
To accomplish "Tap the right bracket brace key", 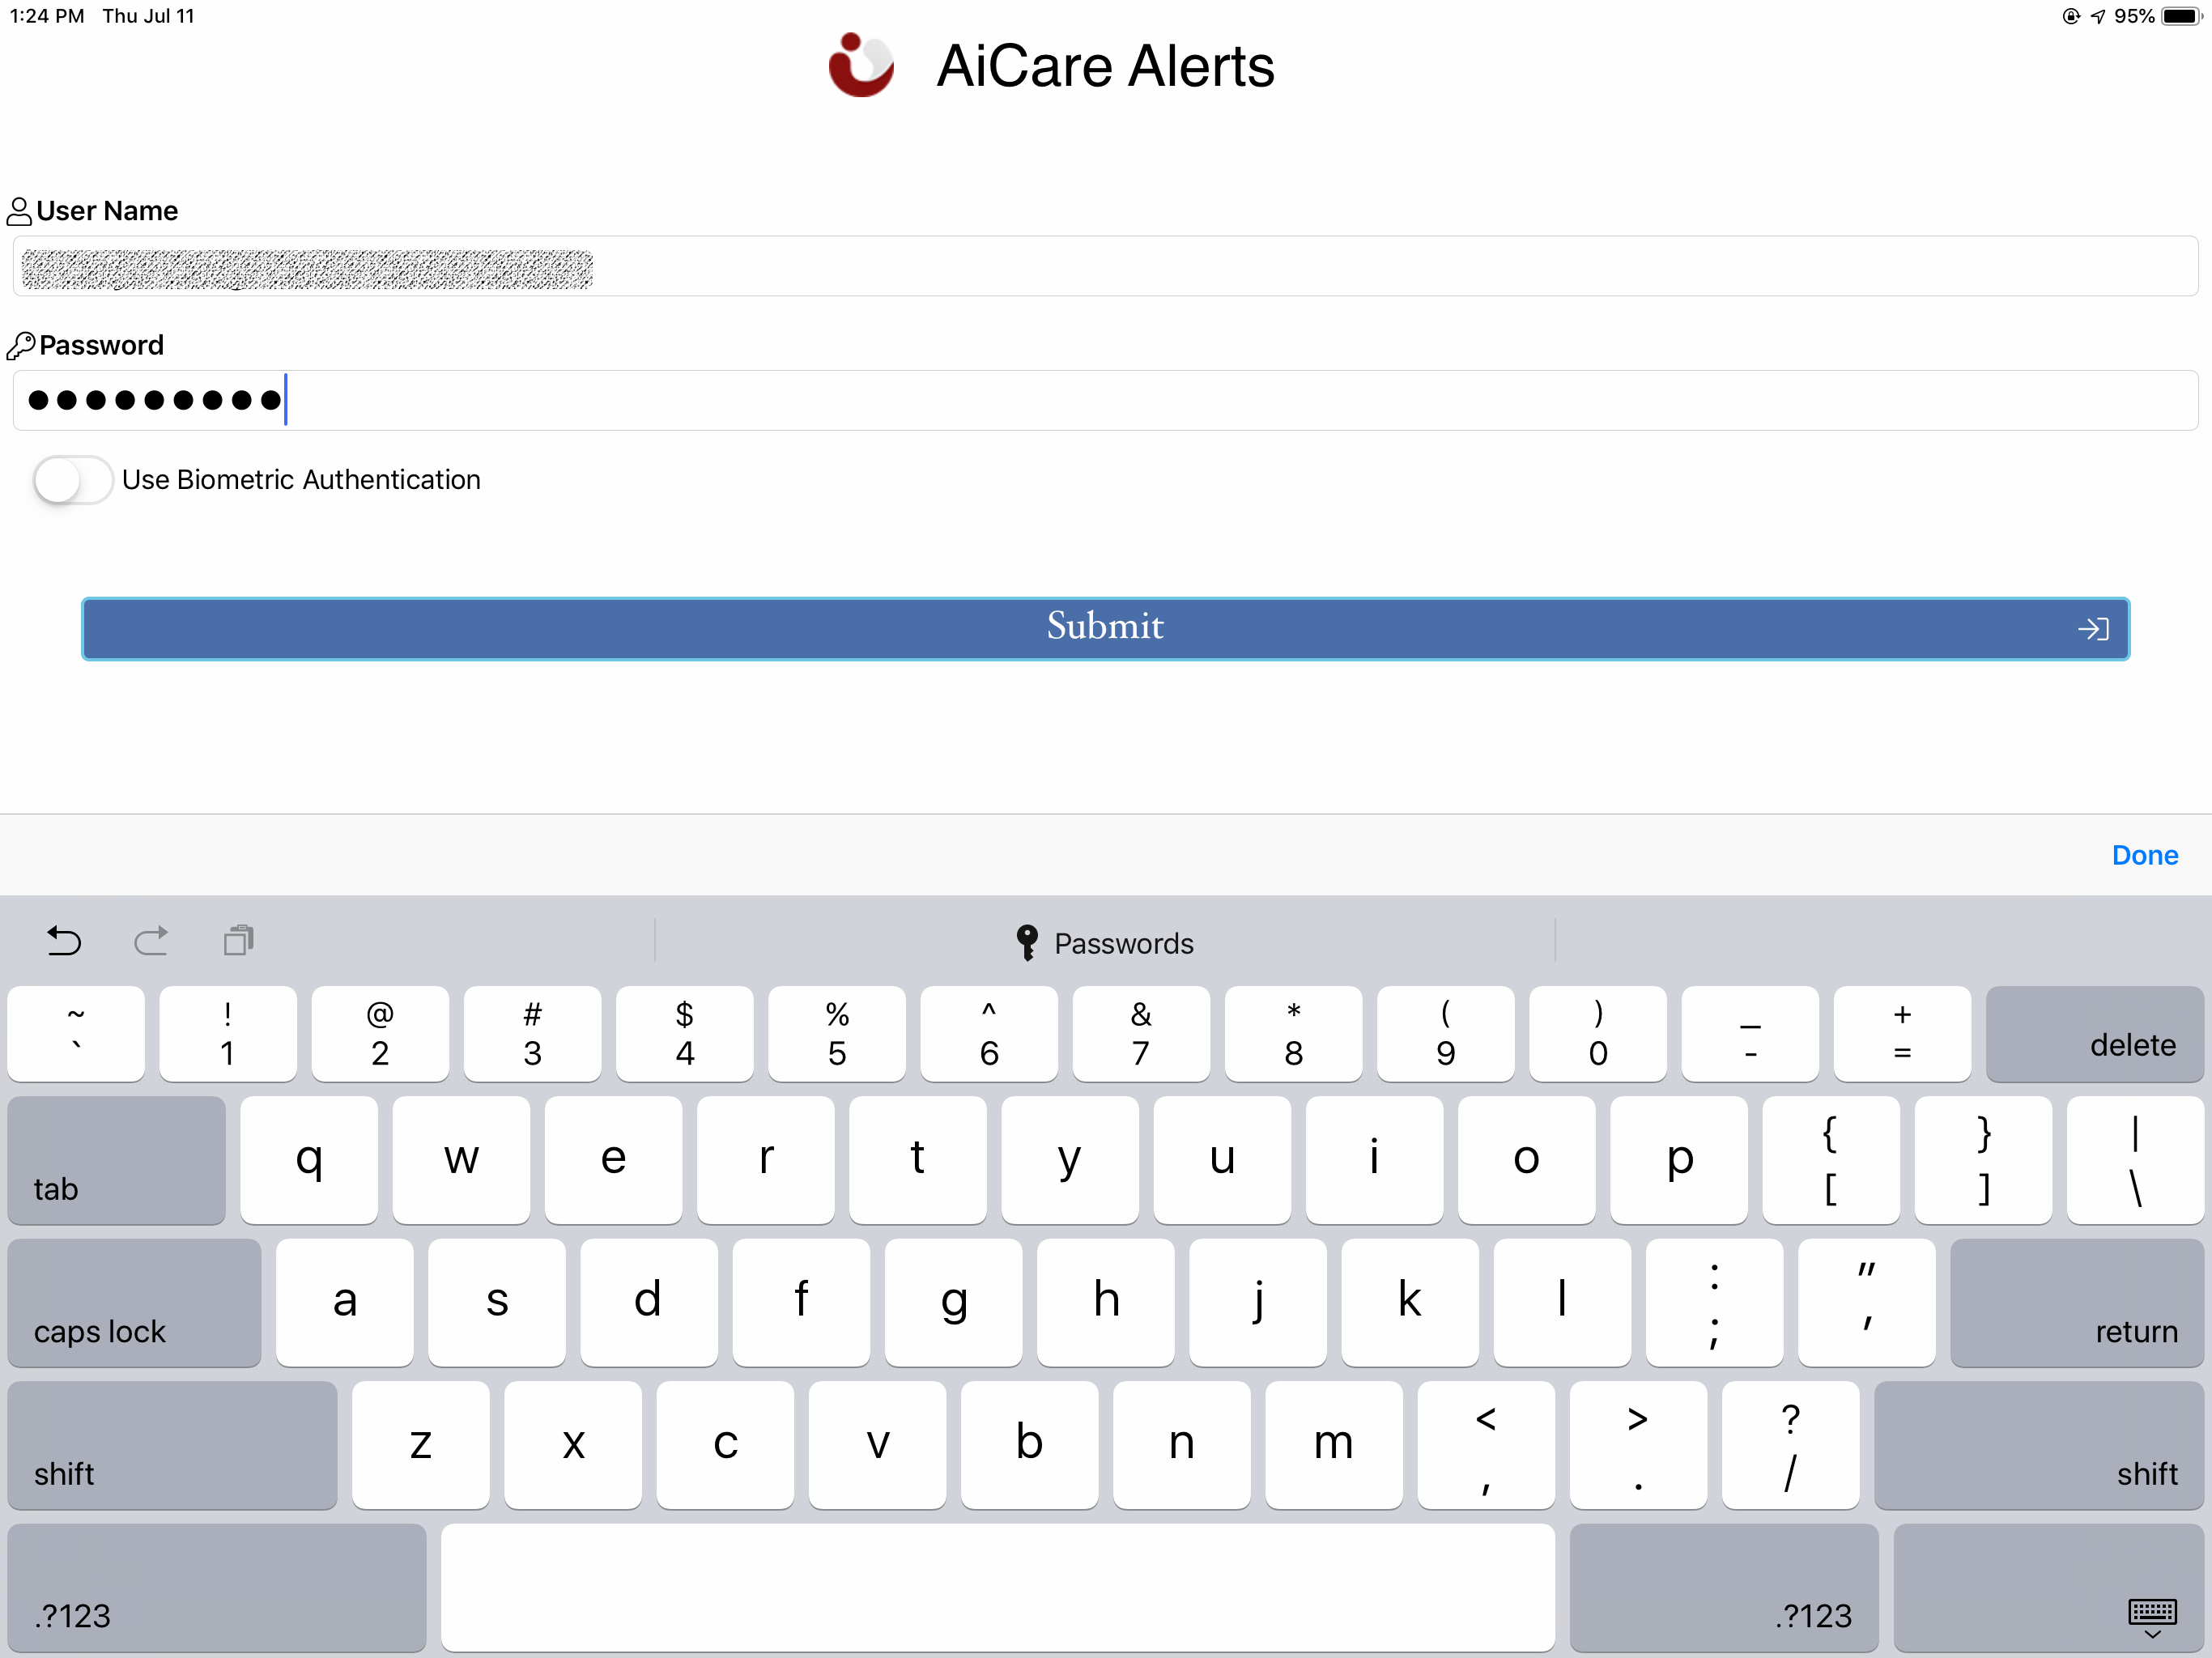I will tap(1983, 1160).
